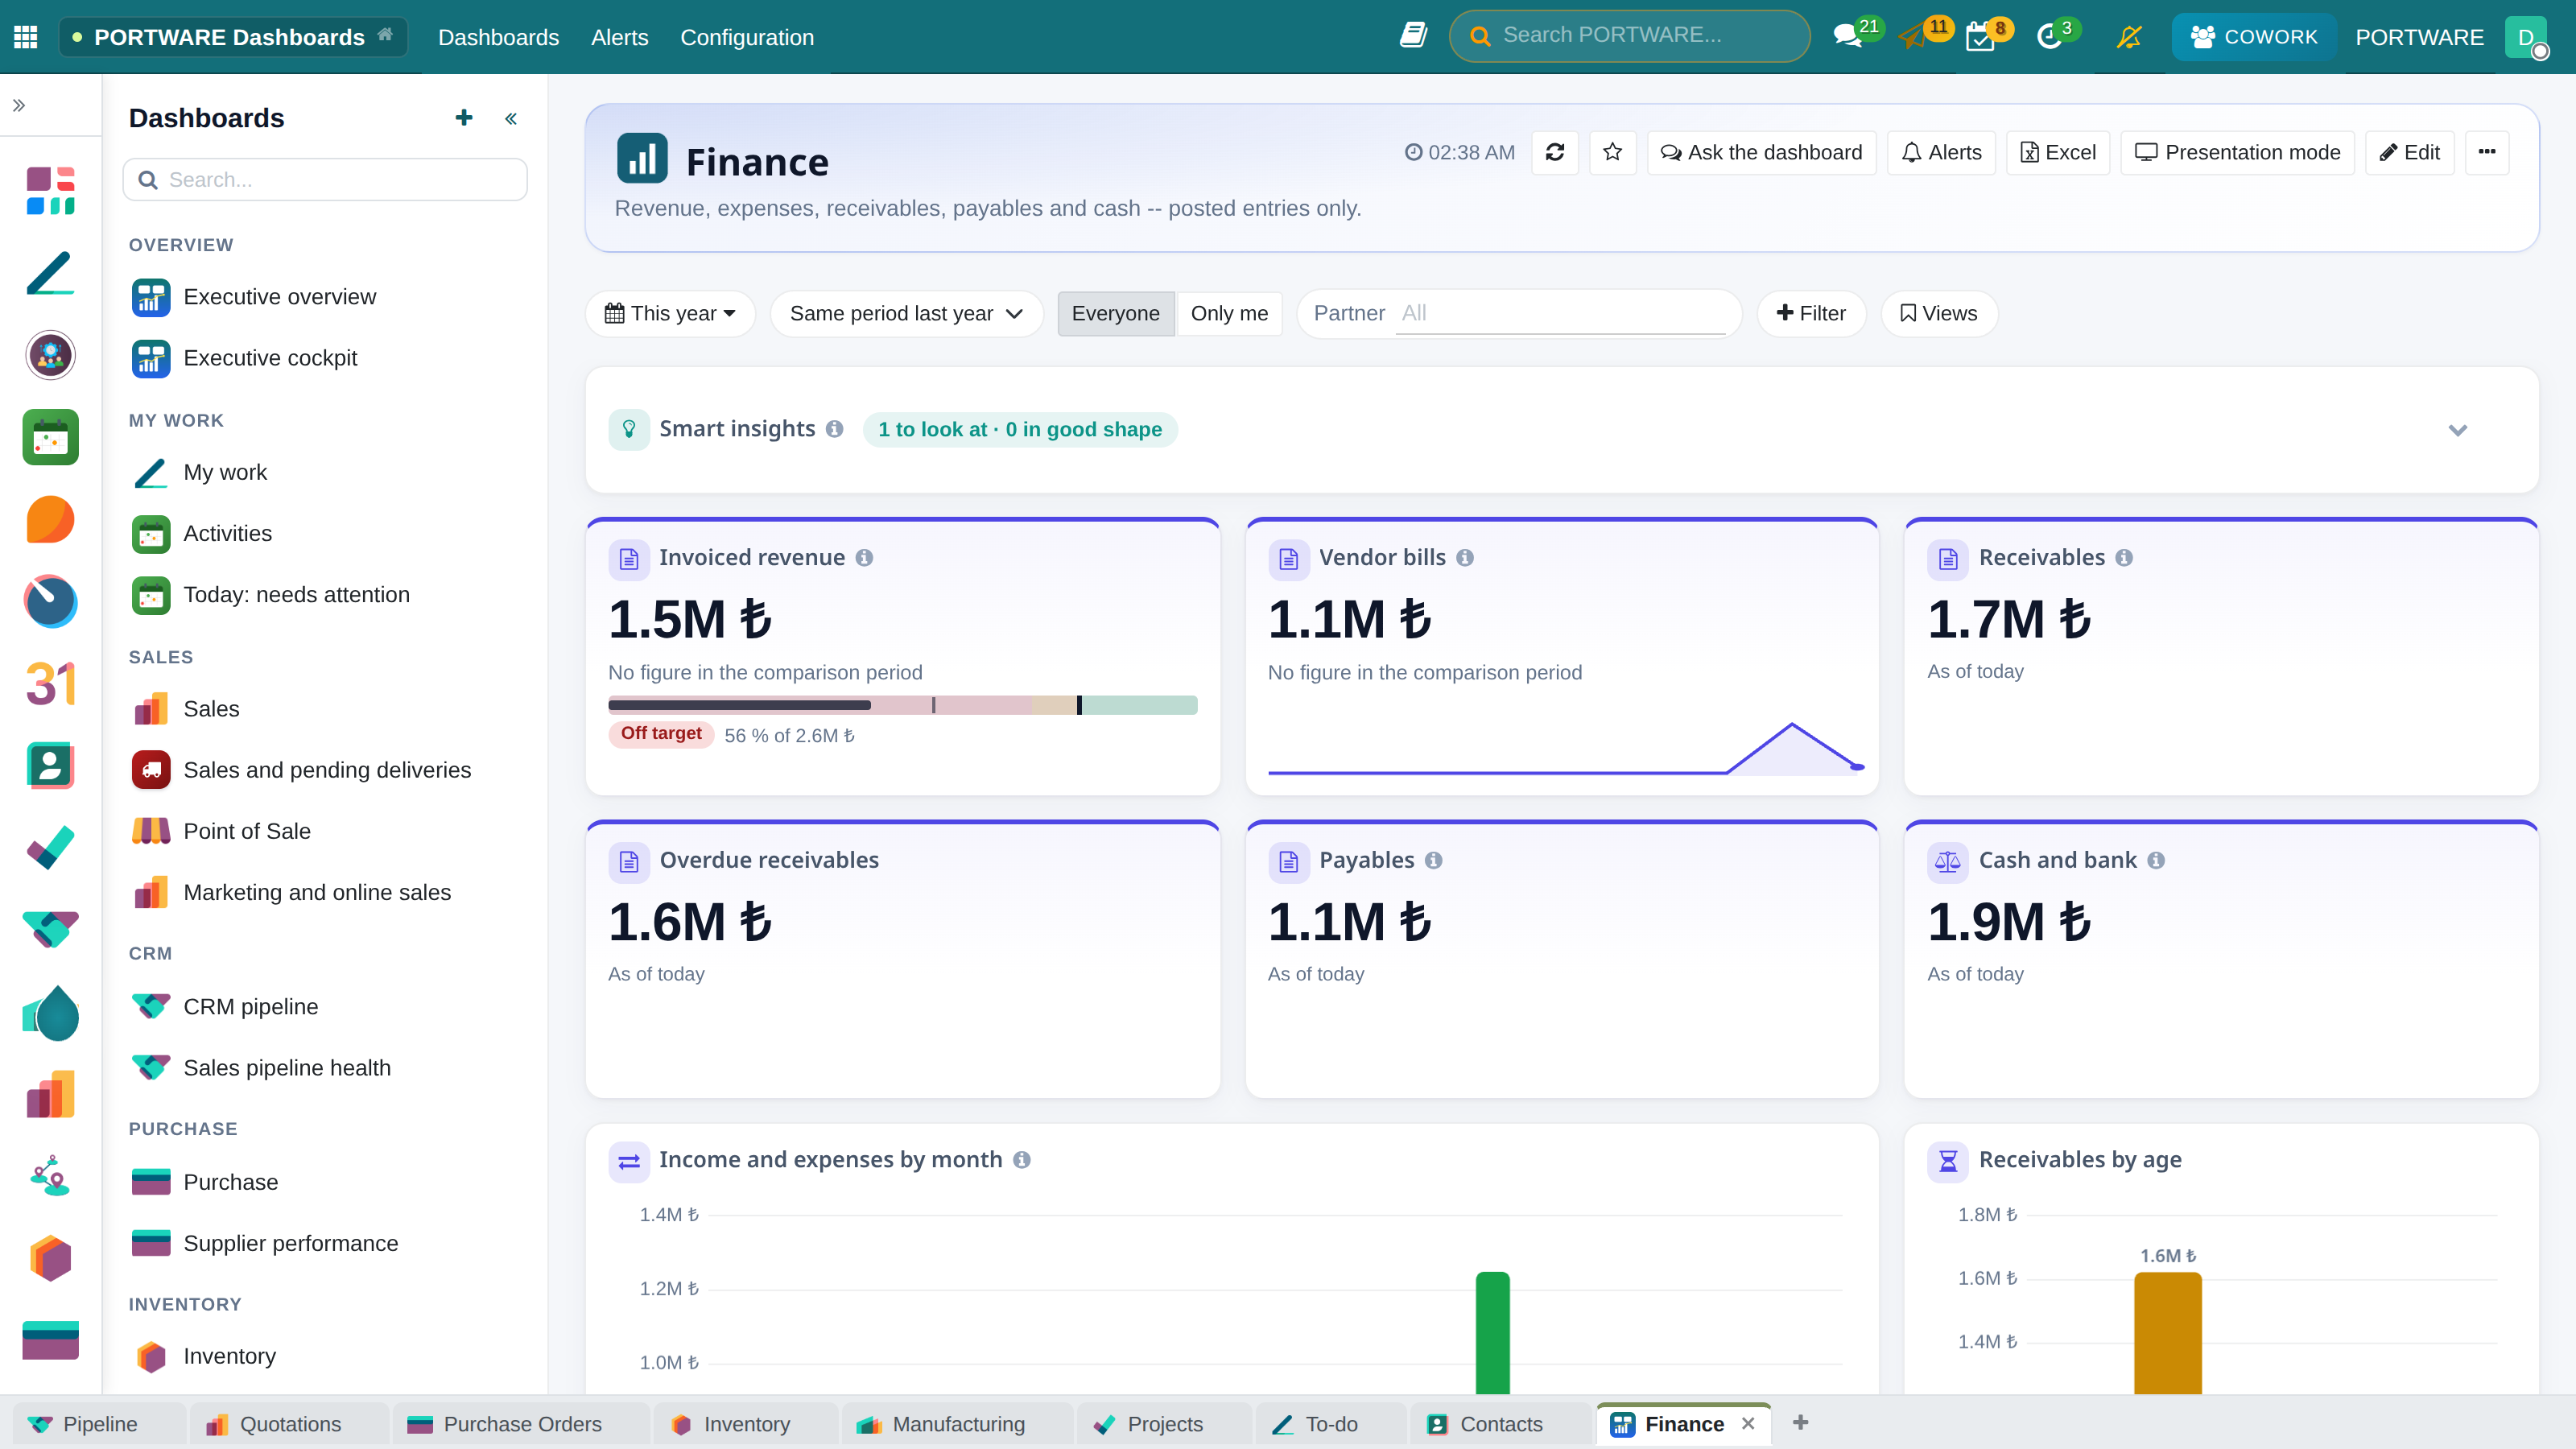Image resolution: width=2576 pixels, height=1449 pixels.
Task: Focus the sidebar dashboards Search field
Action: [x=325, y=180]
